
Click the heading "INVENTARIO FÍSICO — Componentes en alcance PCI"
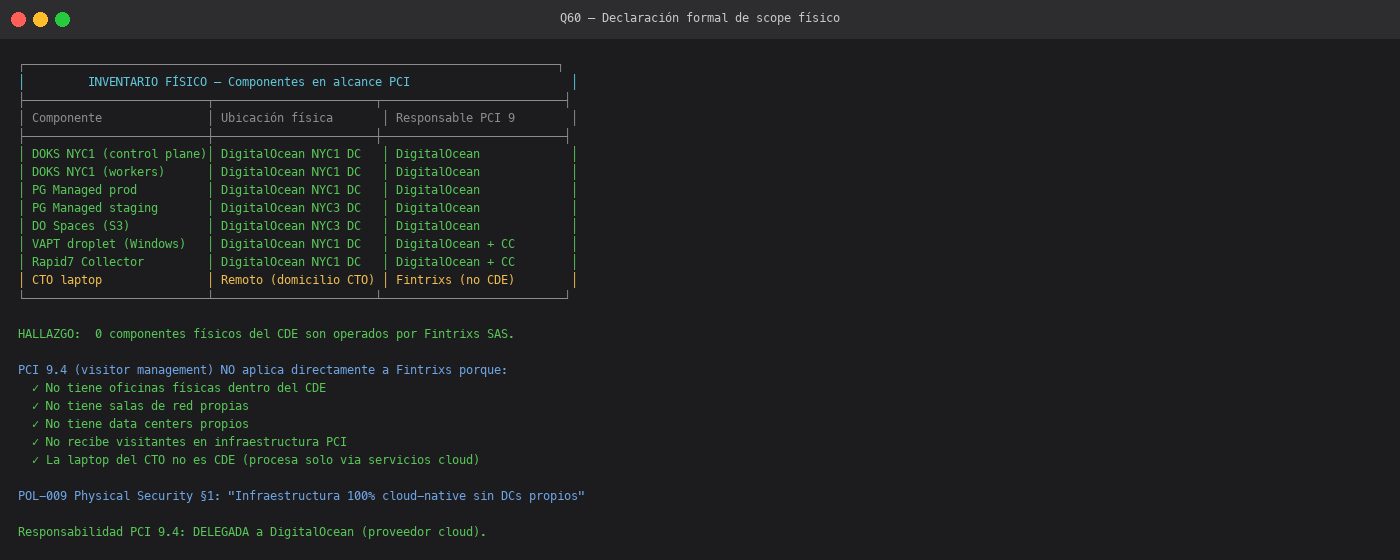(249, 82)
